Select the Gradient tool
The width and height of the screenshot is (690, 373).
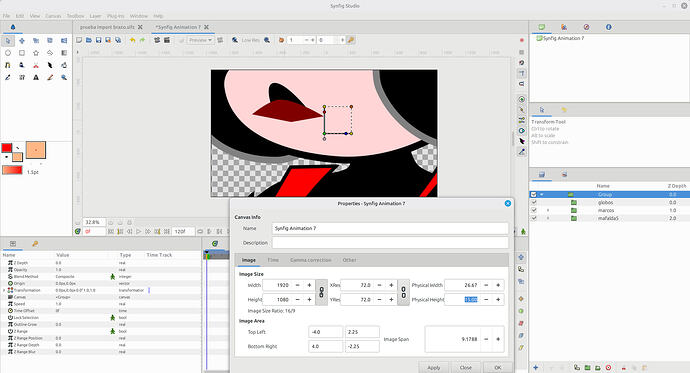[x=64, y=53]
